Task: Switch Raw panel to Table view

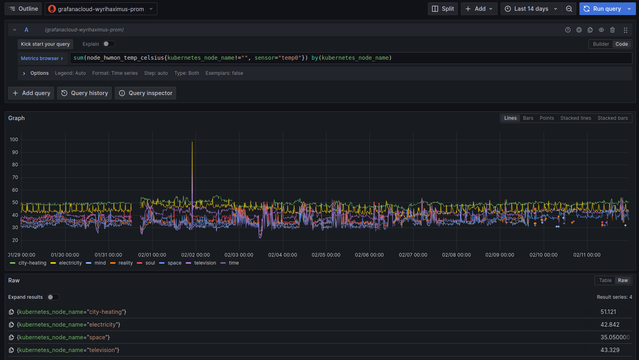Action: [x=605, y=280]
